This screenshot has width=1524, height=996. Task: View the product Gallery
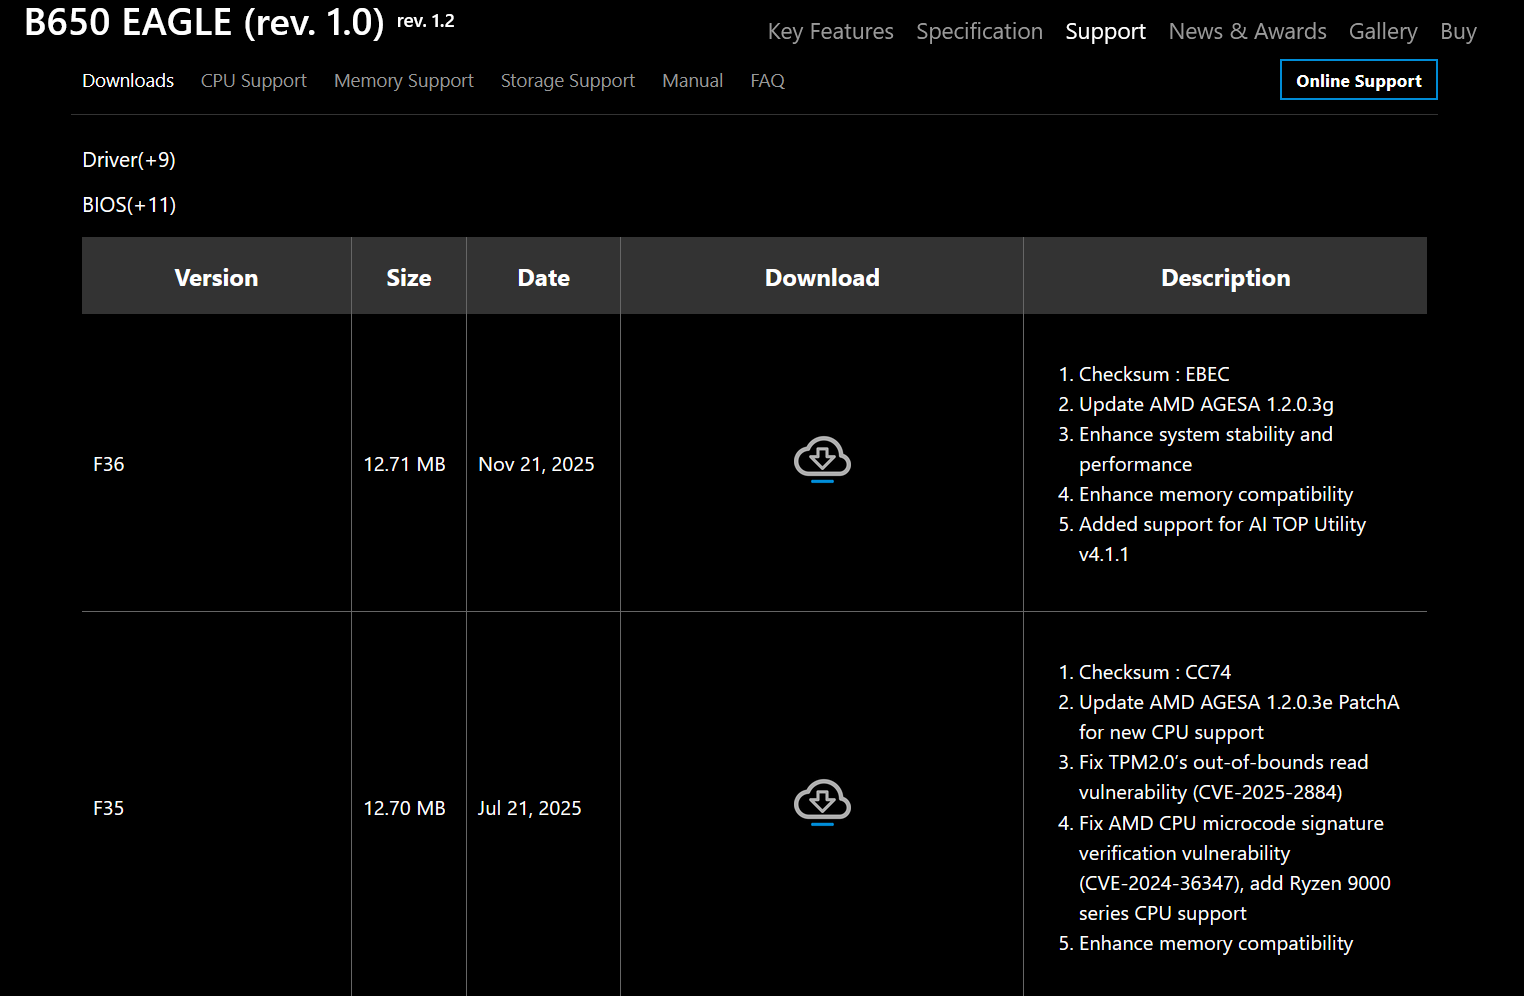pos(1382,32)
